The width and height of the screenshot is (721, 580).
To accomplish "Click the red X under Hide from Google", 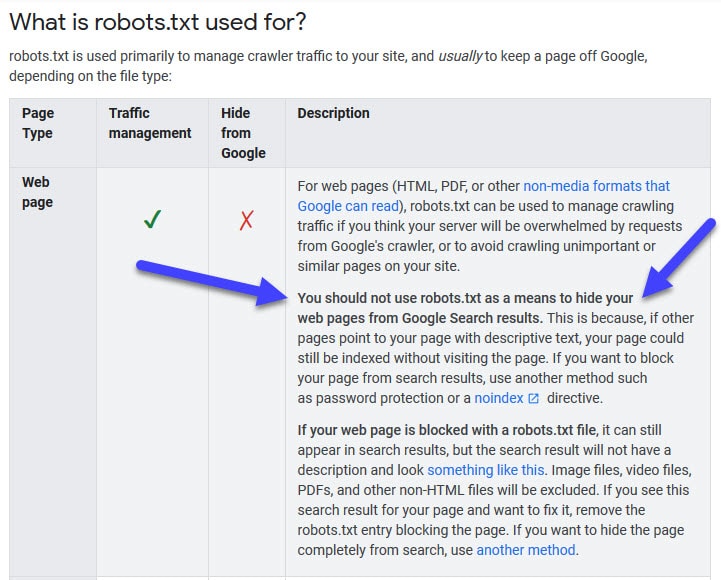I will pos(246,220).
